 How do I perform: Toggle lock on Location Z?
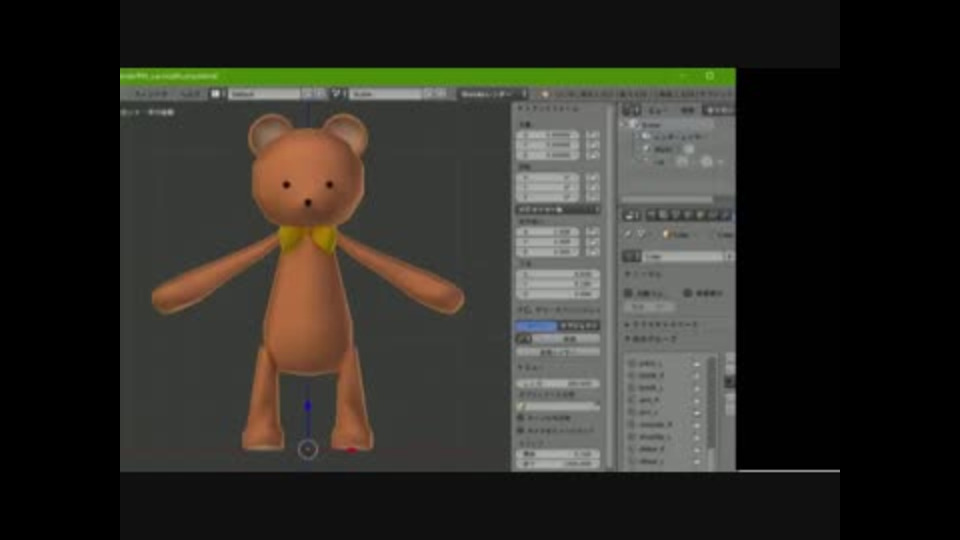click(592, 155)
